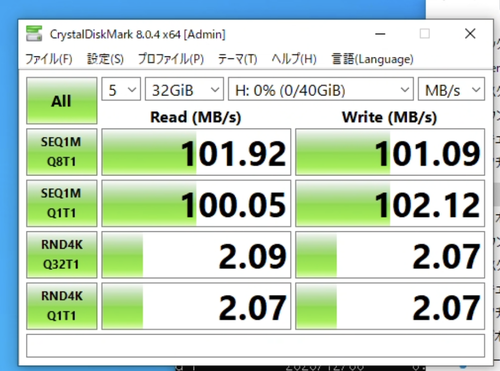Screen dimensions: 500x371
Task: Open the ファイル(F) menu
Action: point(49,59)
